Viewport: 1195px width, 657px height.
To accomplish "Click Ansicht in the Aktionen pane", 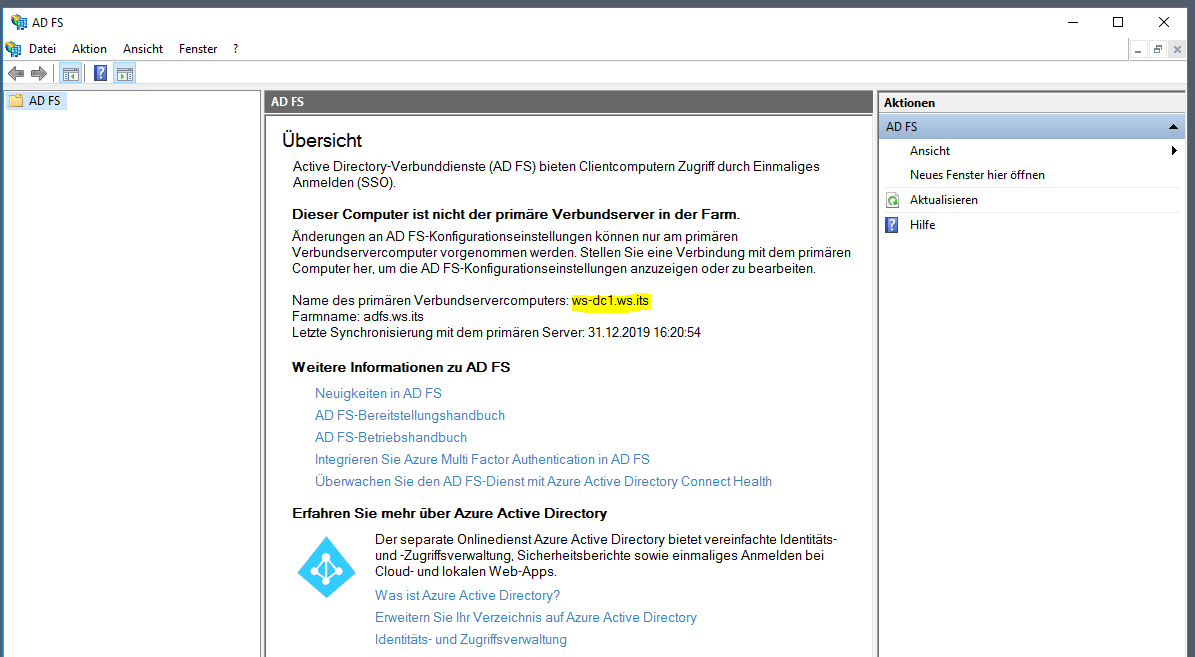I will (x=930, y=151).
